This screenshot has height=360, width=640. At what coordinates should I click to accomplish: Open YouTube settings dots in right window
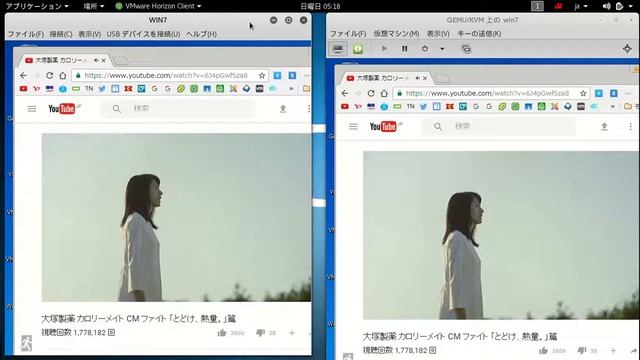pyautogui.click(x=631, y=127)
